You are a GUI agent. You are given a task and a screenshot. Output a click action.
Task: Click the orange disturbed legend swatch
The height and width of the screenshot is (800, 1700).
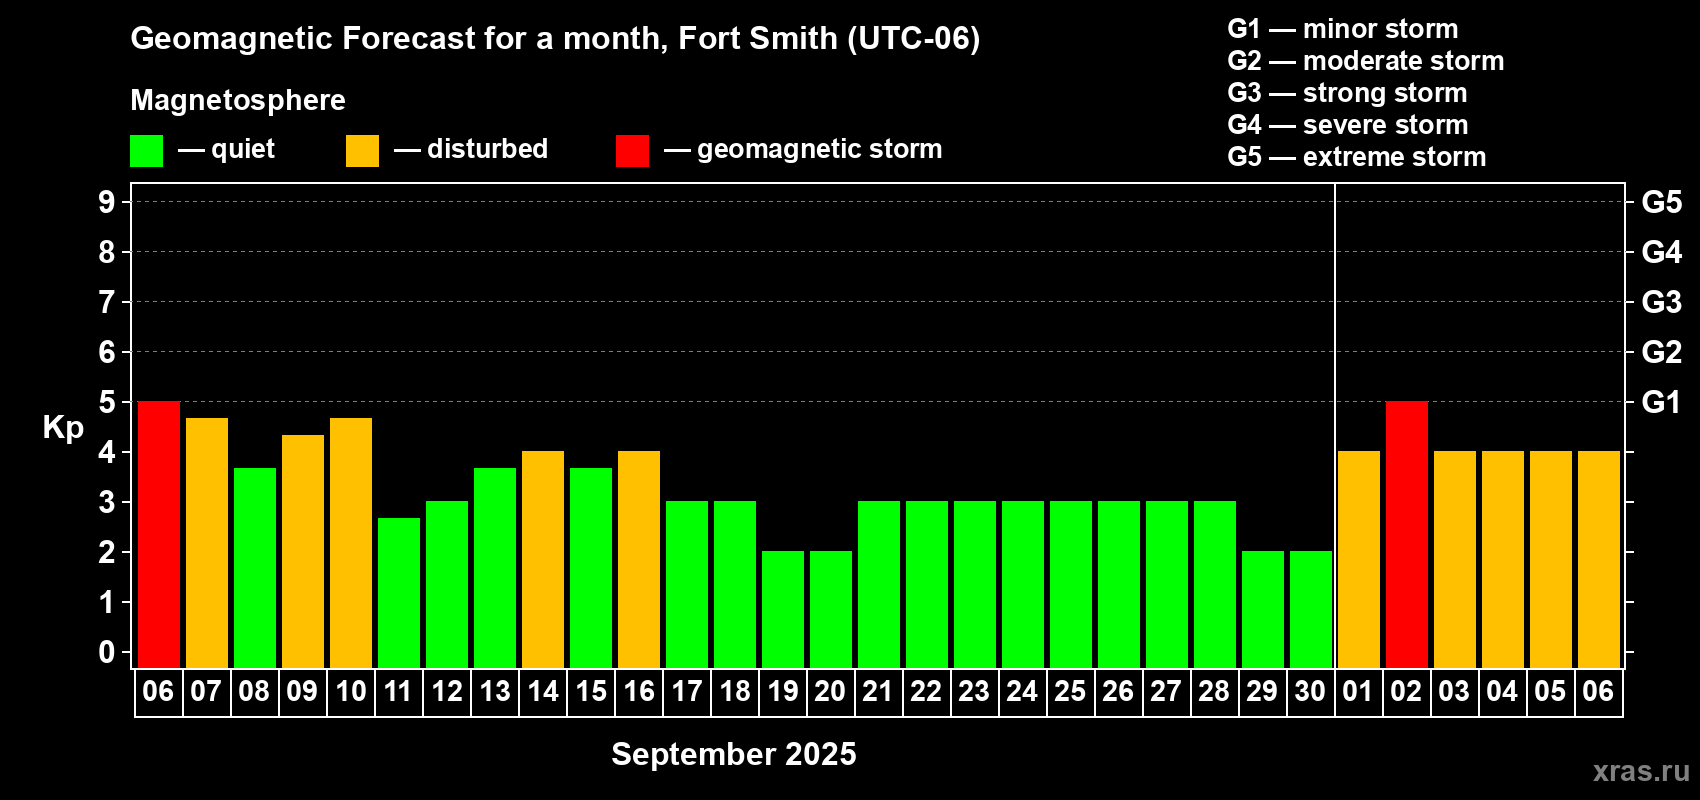[x=362, y=151]
